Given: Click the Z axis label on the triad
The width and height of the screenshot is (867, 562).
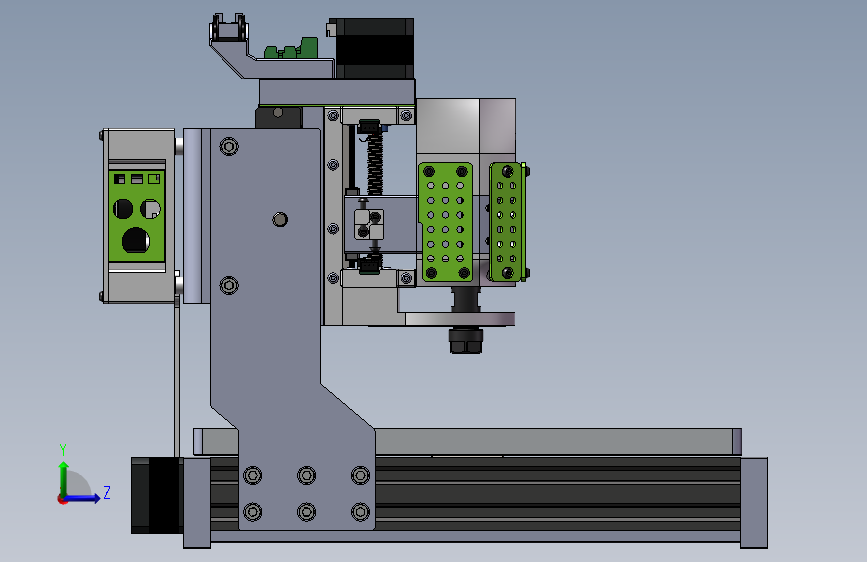Looking at the screenshot, I should pyautogui.click(x=107, y=492).
